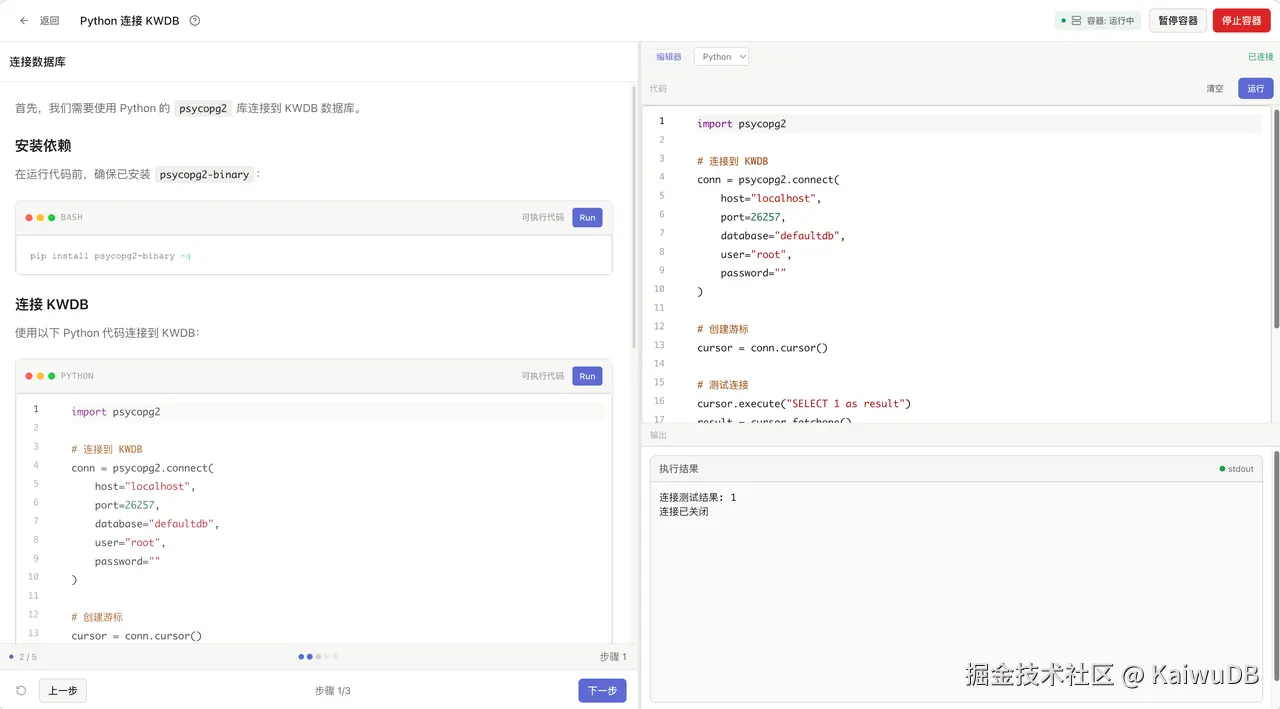Open the help icon beside Python 连接 KWDB

[x=195, y=21]
